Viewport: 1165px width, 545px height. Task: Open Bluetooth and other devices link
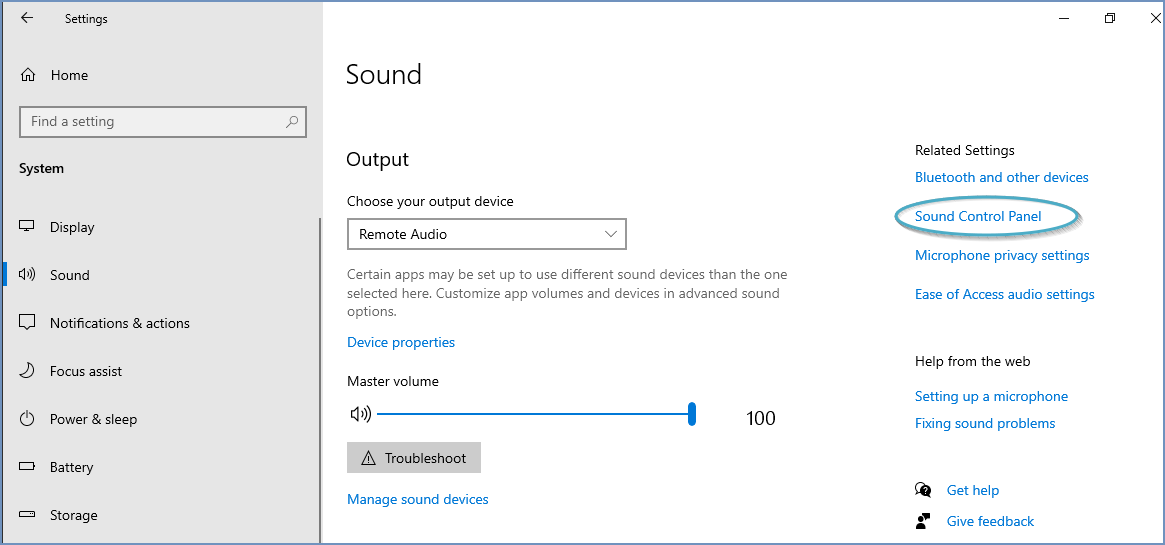pyautogui.click(x=1001, y=177)
